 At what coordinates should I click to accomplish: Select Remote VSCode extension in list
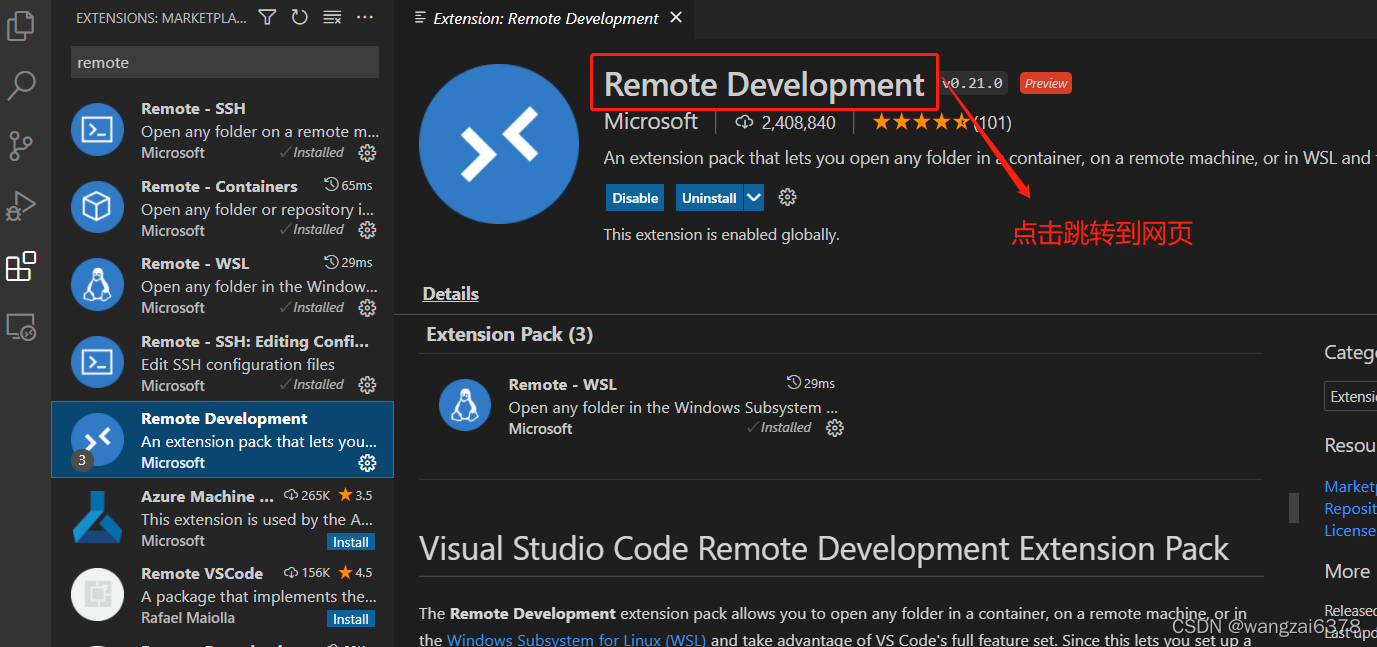222,595
